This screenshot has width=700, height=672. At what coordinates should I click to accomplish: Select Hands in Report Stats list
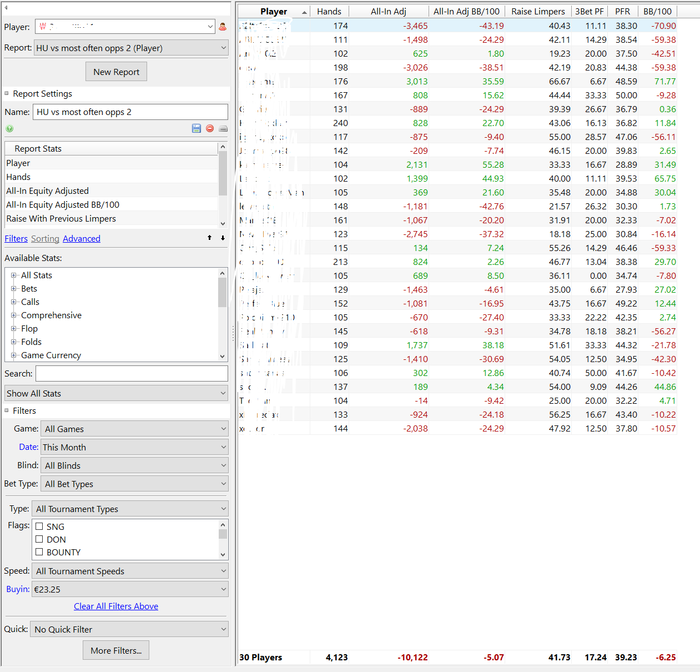(x=111, y=177)
